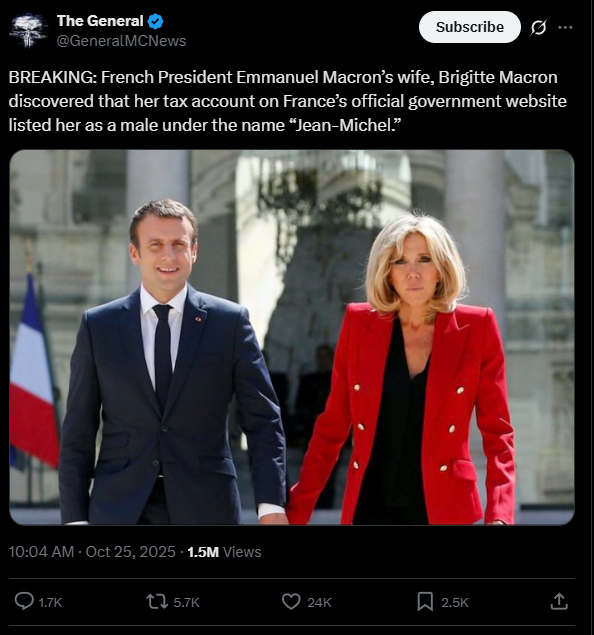This screenshot has width=594, height=635.
Task: Bookmark this post with the ribbon icon
Action: point(425,602)
